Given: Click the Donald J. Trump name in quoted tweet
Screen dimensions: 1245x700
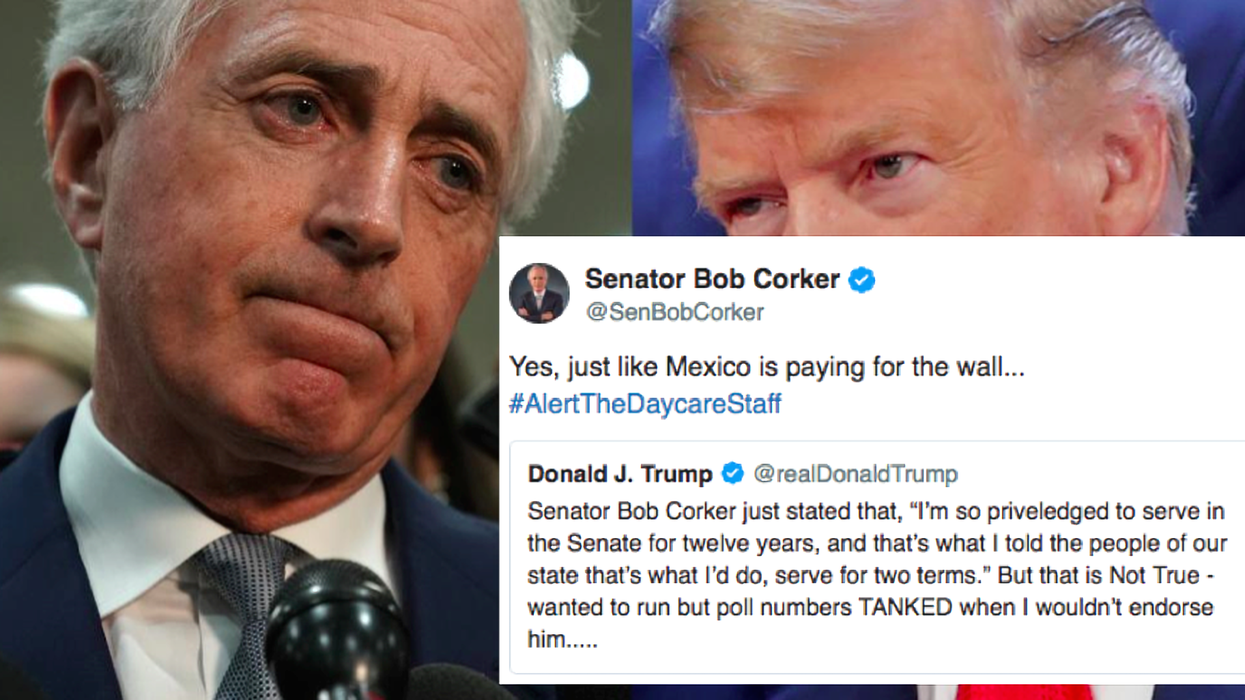Looking at the screenshot, I should (620, 473).
